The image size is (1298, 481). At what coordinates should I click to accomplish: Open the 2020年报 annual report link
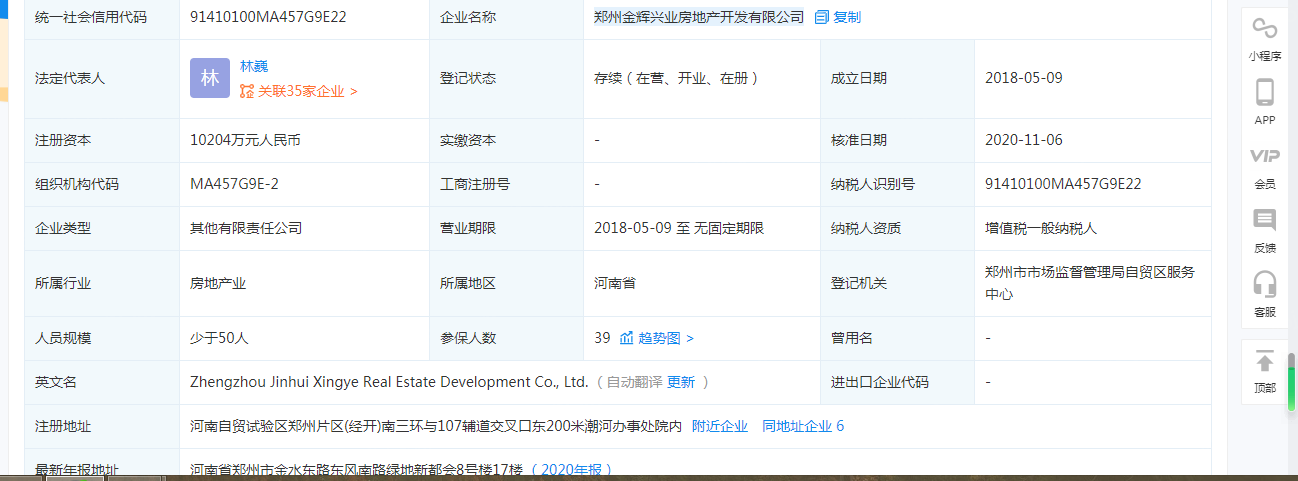pos(571,469)
